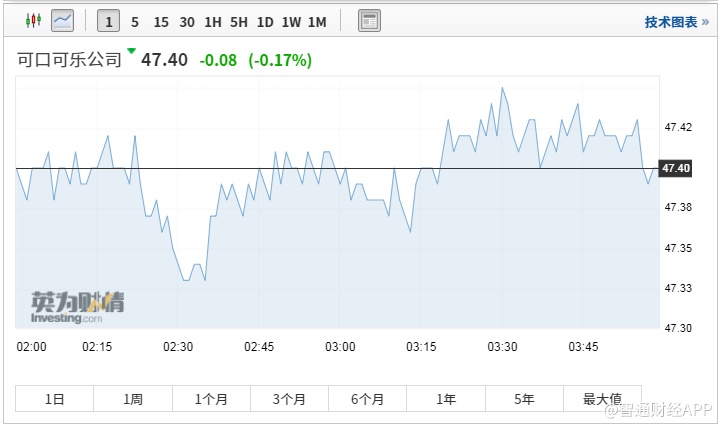Click the -0.08 price change value
The image size is (722, 429).
218,60
